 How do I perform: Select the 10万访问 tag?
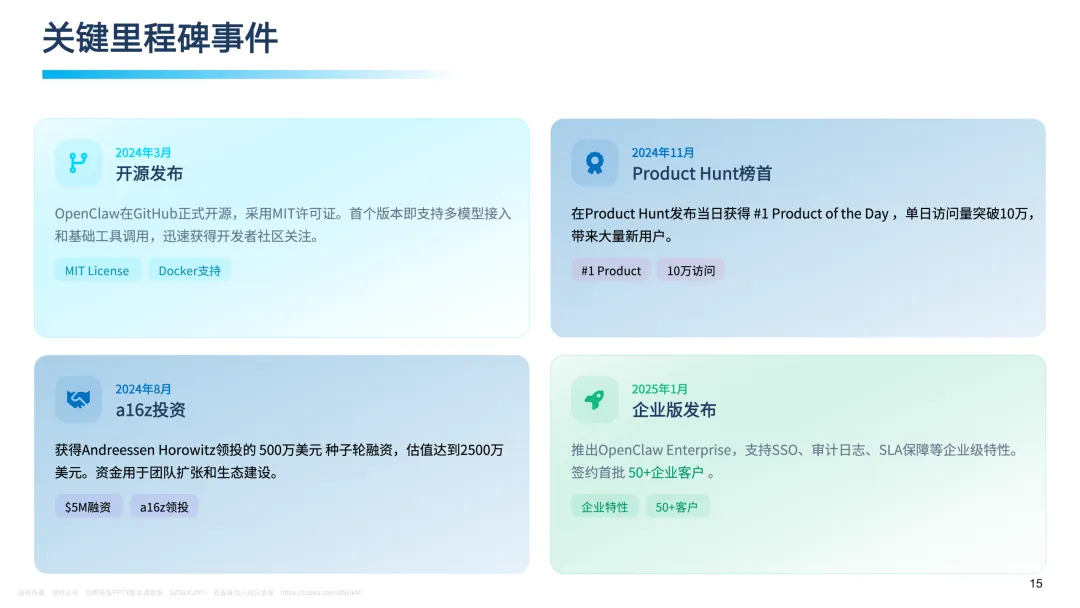coord(690,271)
